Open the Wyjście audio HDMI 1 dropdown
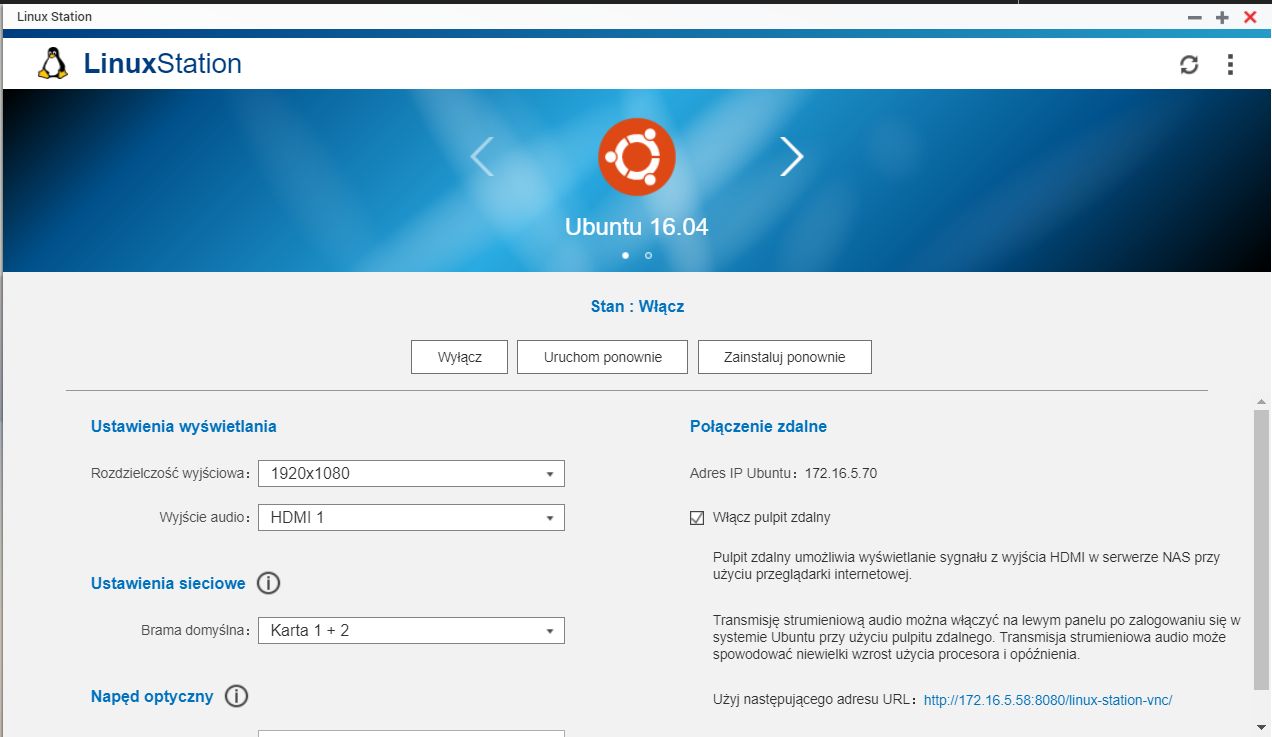 point(411,517)
